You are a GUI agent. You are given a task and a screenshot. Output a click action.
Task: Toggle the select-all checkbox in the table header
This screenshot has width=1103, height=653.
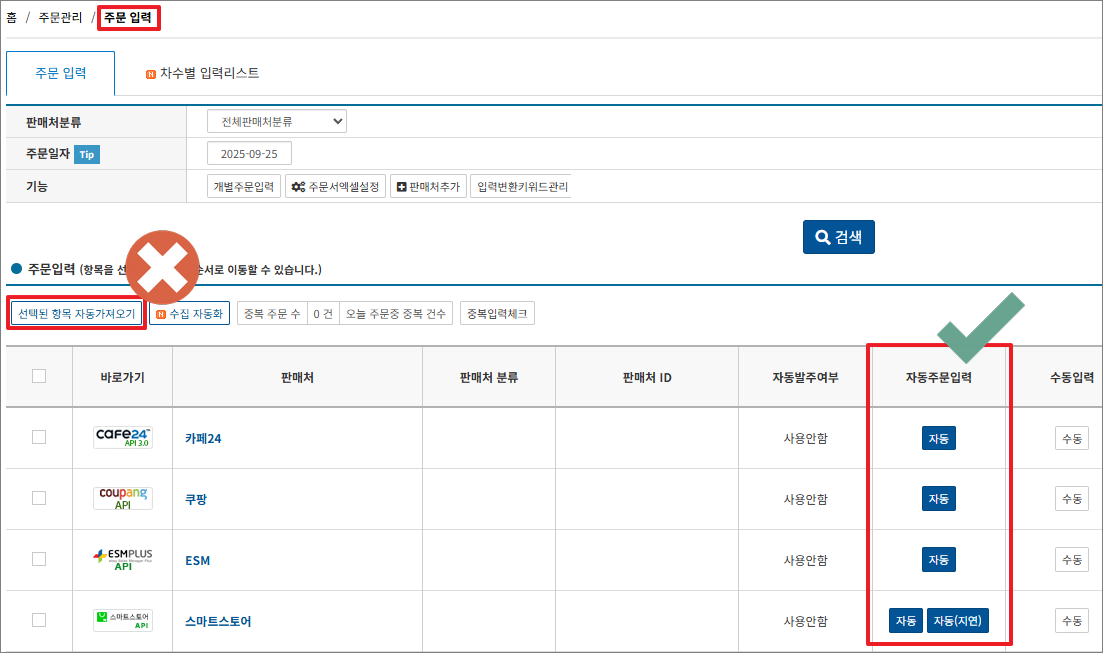[39, 376]
